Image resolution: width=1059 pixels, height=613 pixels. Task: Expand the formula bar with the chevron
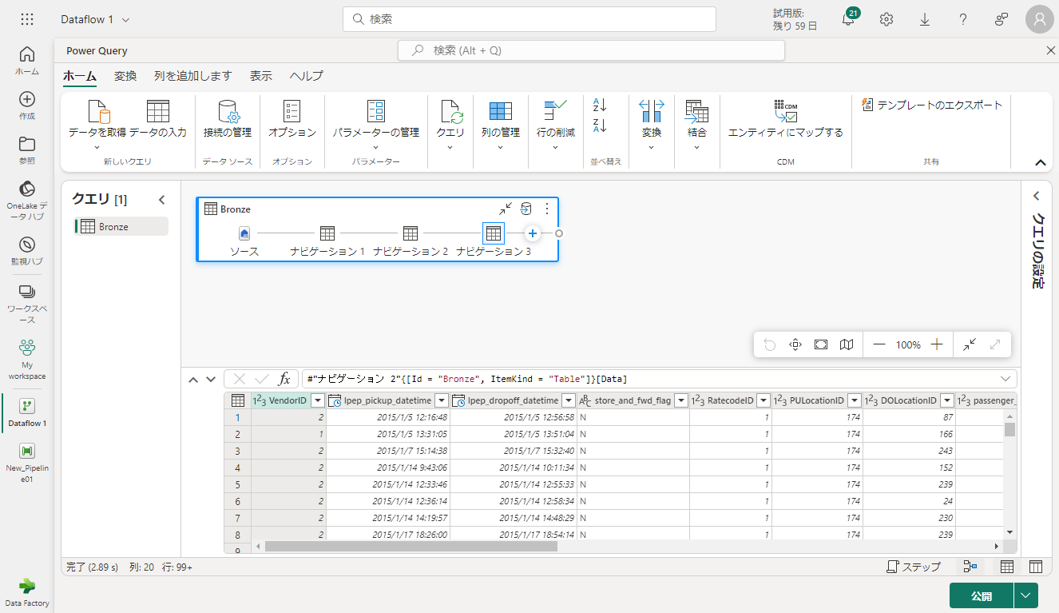coord(1005,379)
